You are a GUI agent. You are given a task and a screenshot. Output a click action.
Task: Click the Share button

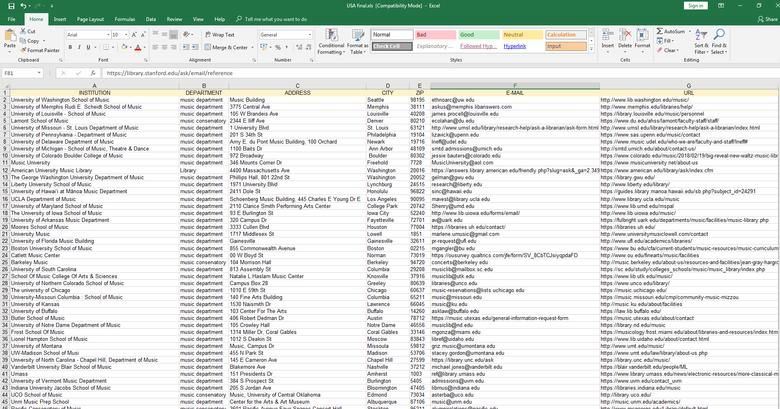click(x=768, y=19)
